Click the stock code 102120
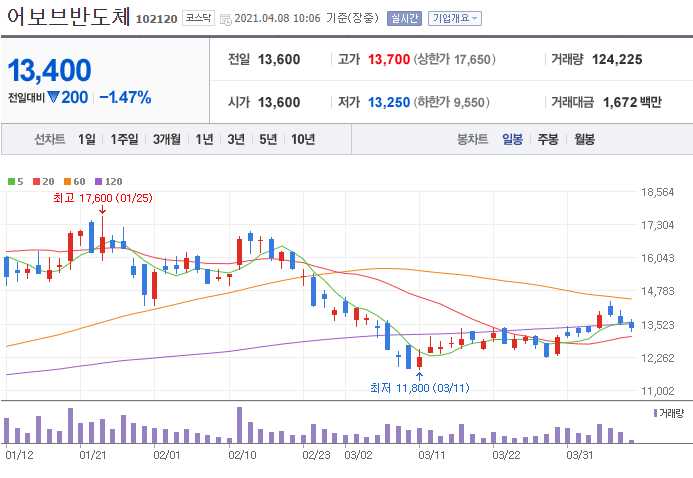This screenshot has width=693, height=478. point(156,19)
